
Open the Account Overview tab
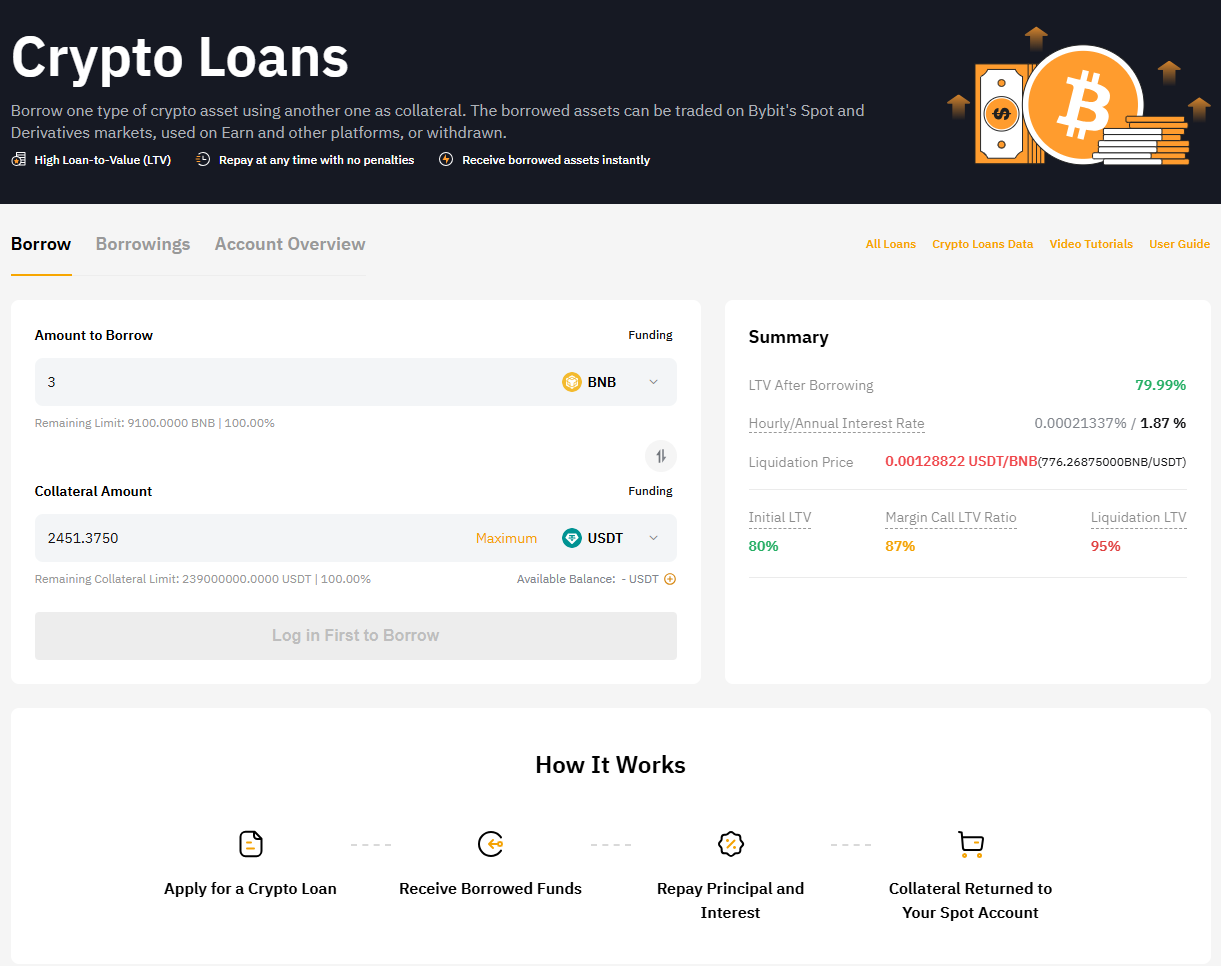pyautogui.click(x=290, y=244)
